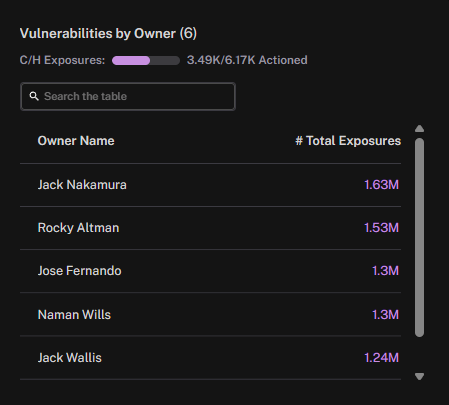Screen dimensions: 449x405
Task: Click the Vulnerabilities by Owner (6) title
Action: [108, 34]
